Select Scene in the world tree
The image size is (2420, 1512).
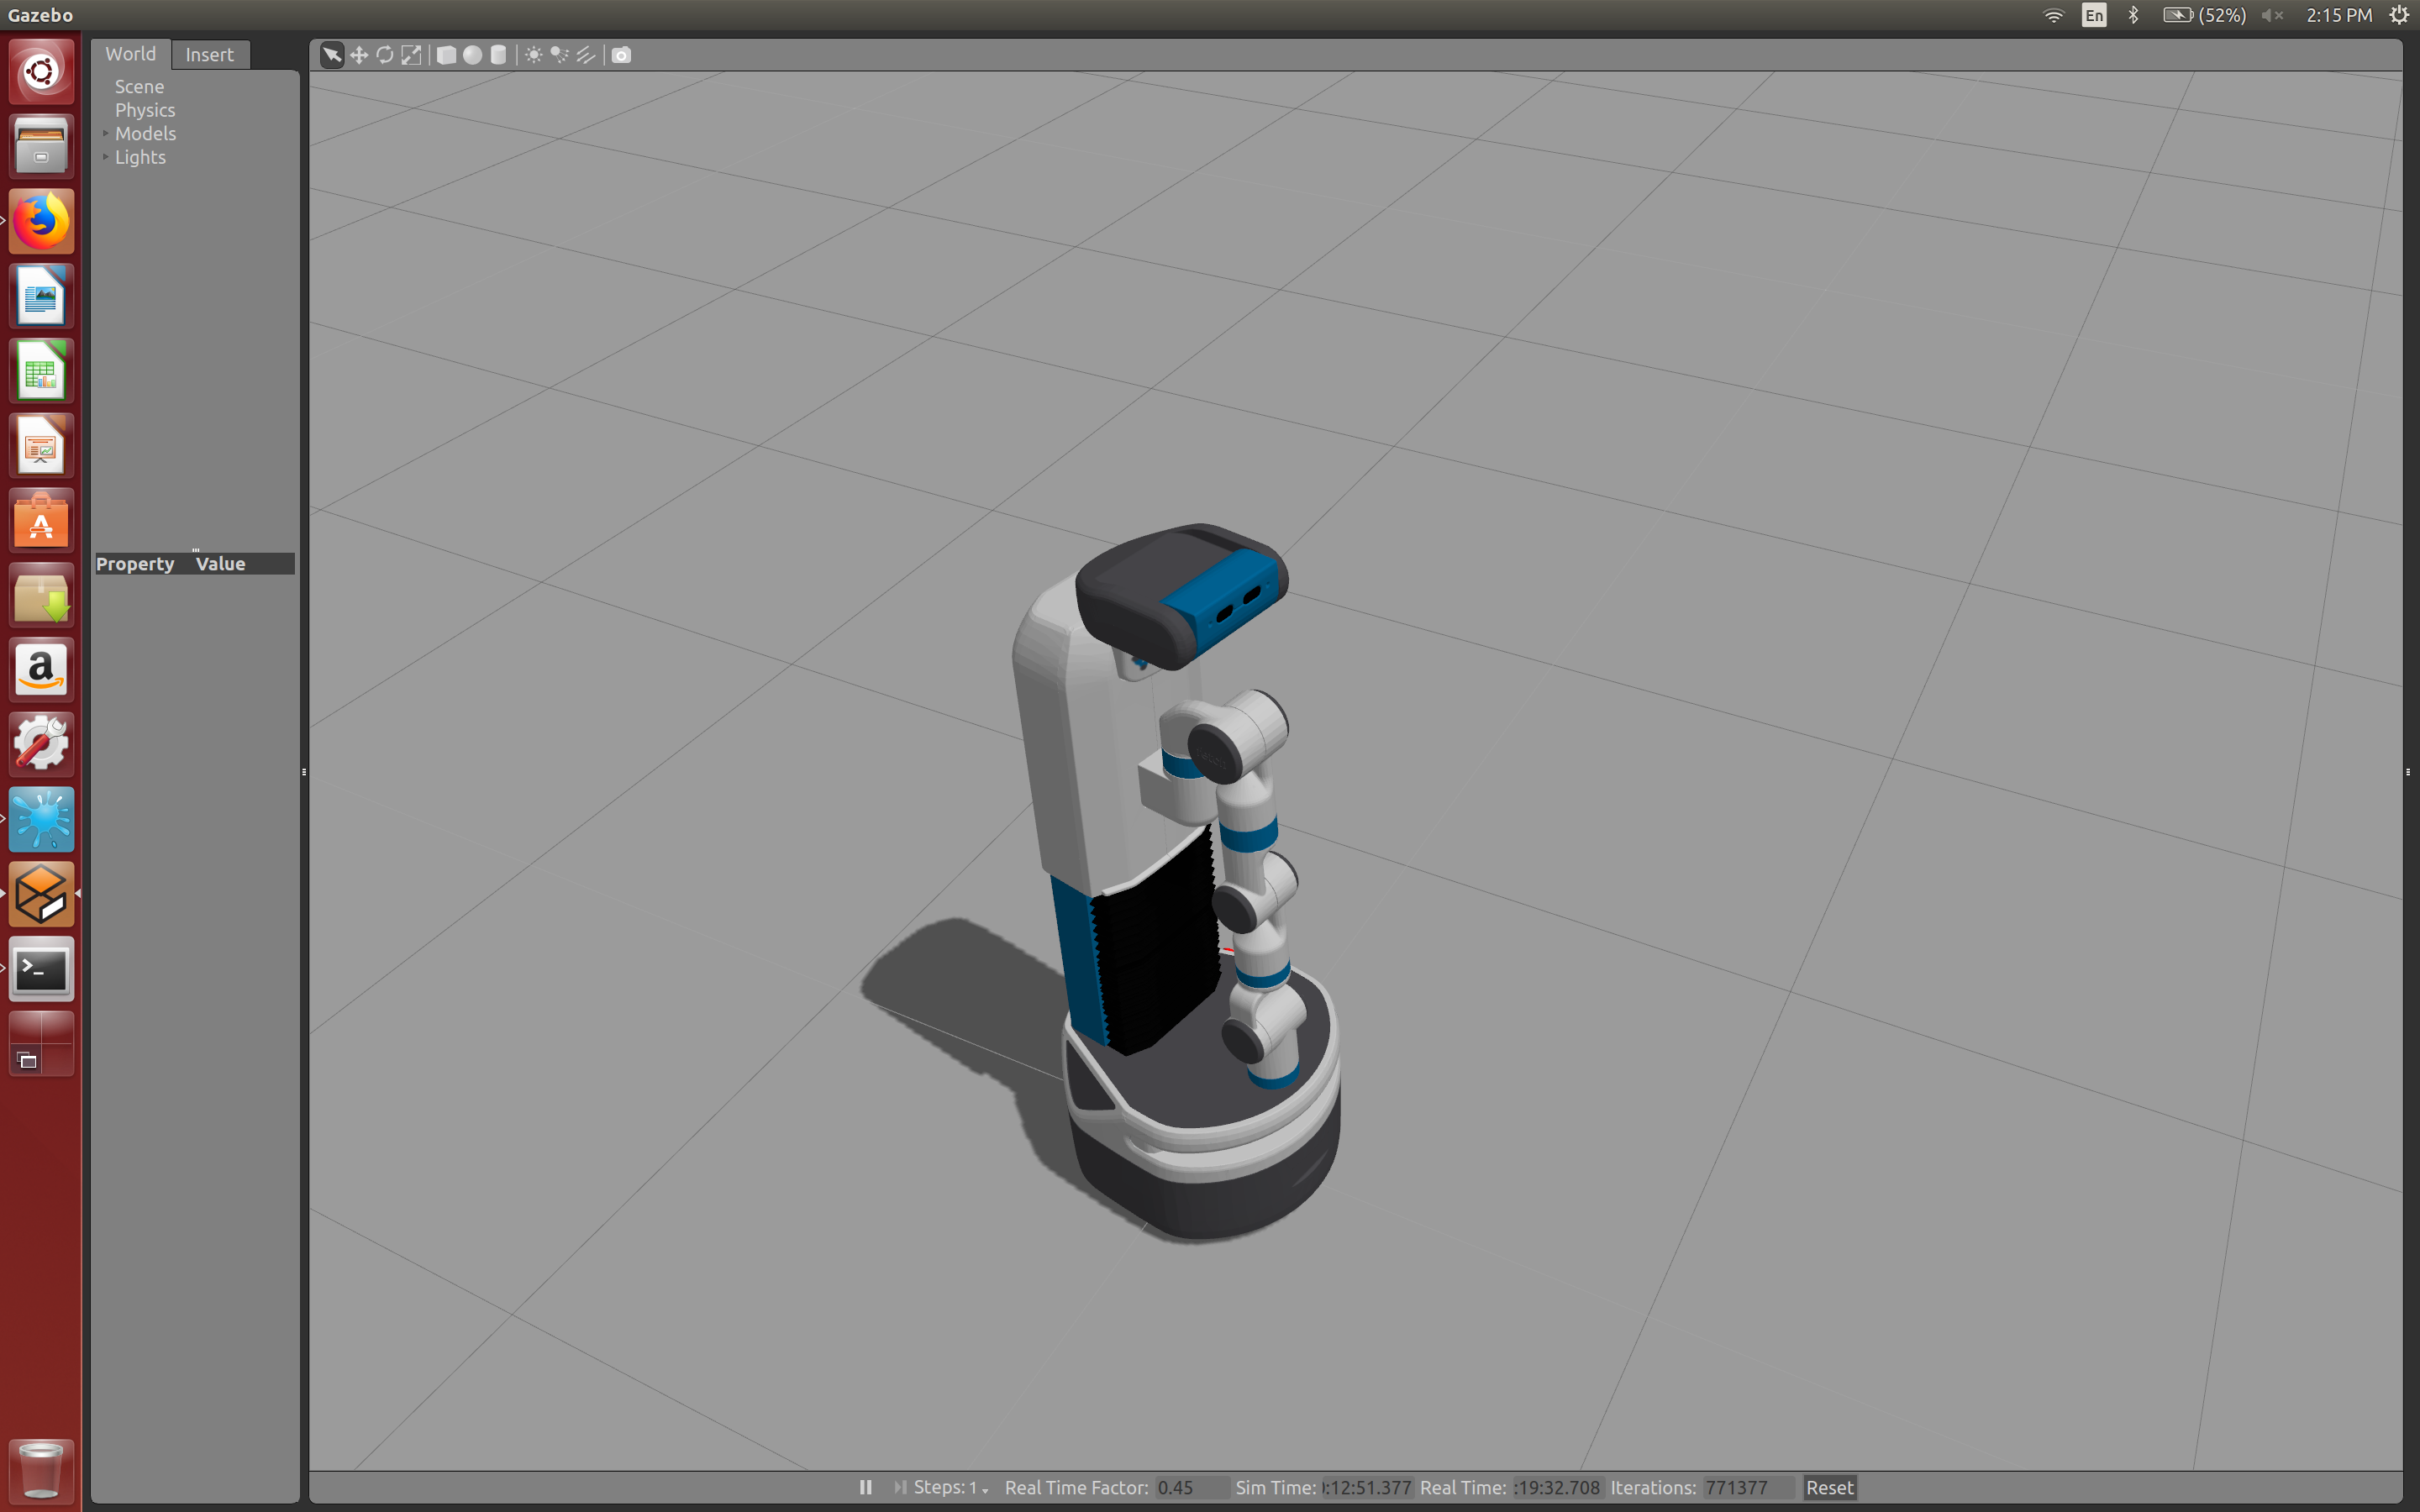[x=139, y=87]
